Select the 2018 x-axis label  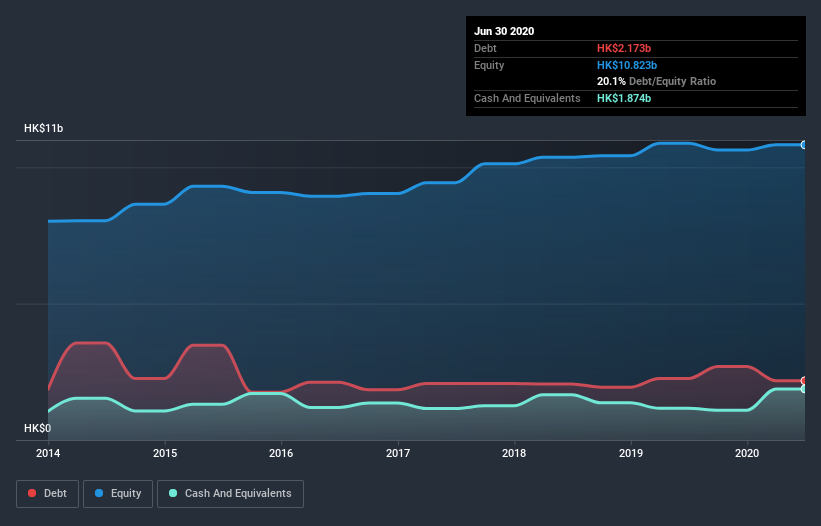tap(514, 453)
